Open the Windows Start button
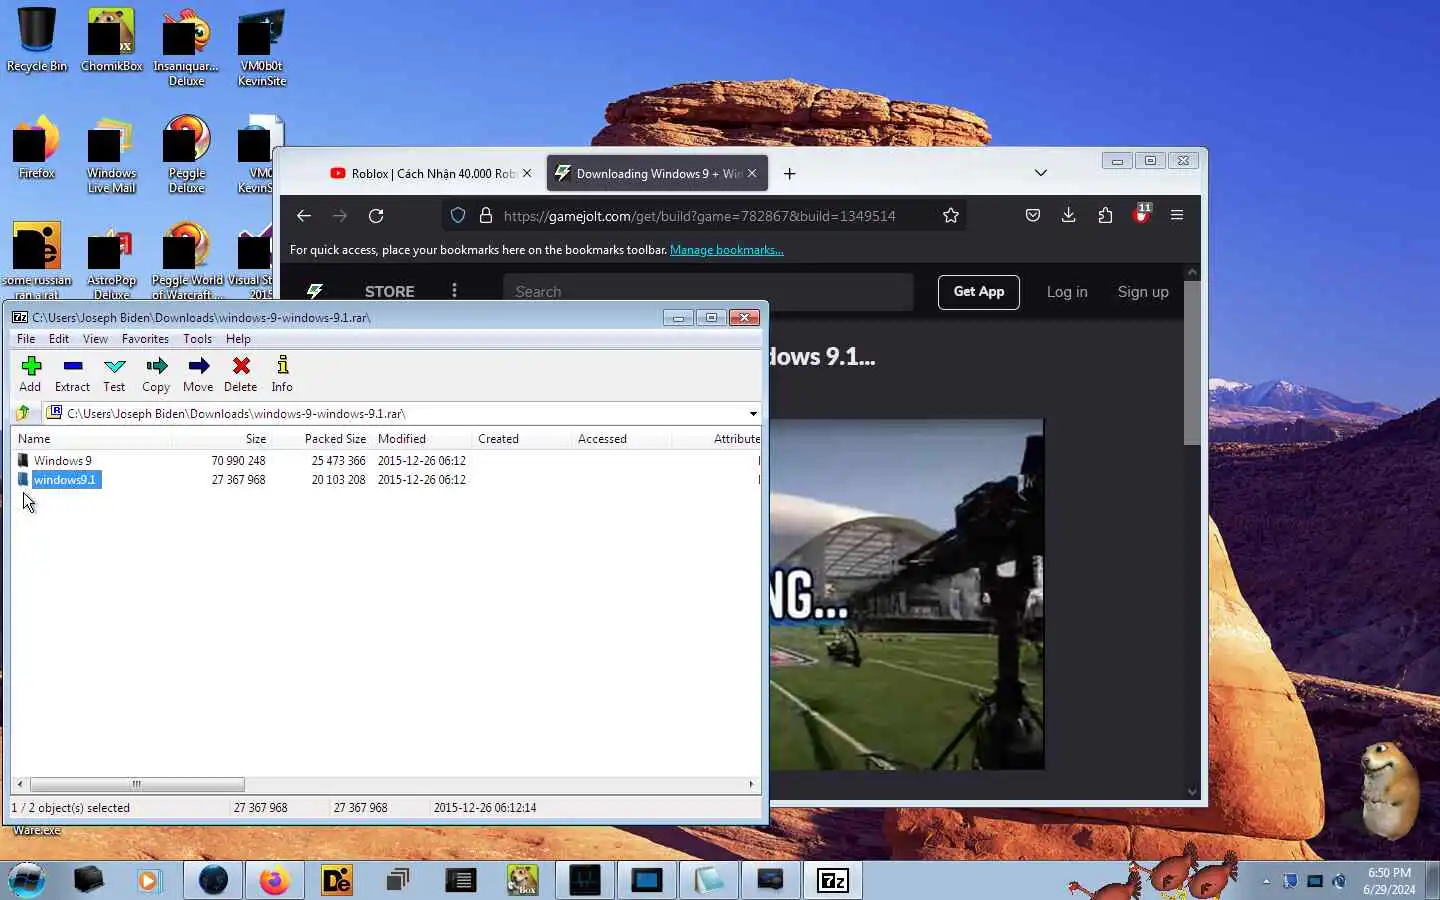Screen dimensions: 1440x900 pyautogui.click(x=27, y=880)
